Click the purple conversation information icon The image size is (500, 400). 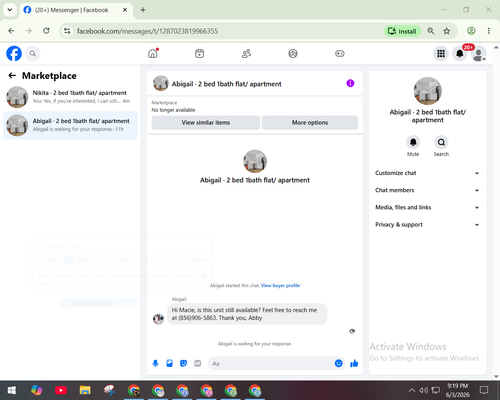pos(350,83)
